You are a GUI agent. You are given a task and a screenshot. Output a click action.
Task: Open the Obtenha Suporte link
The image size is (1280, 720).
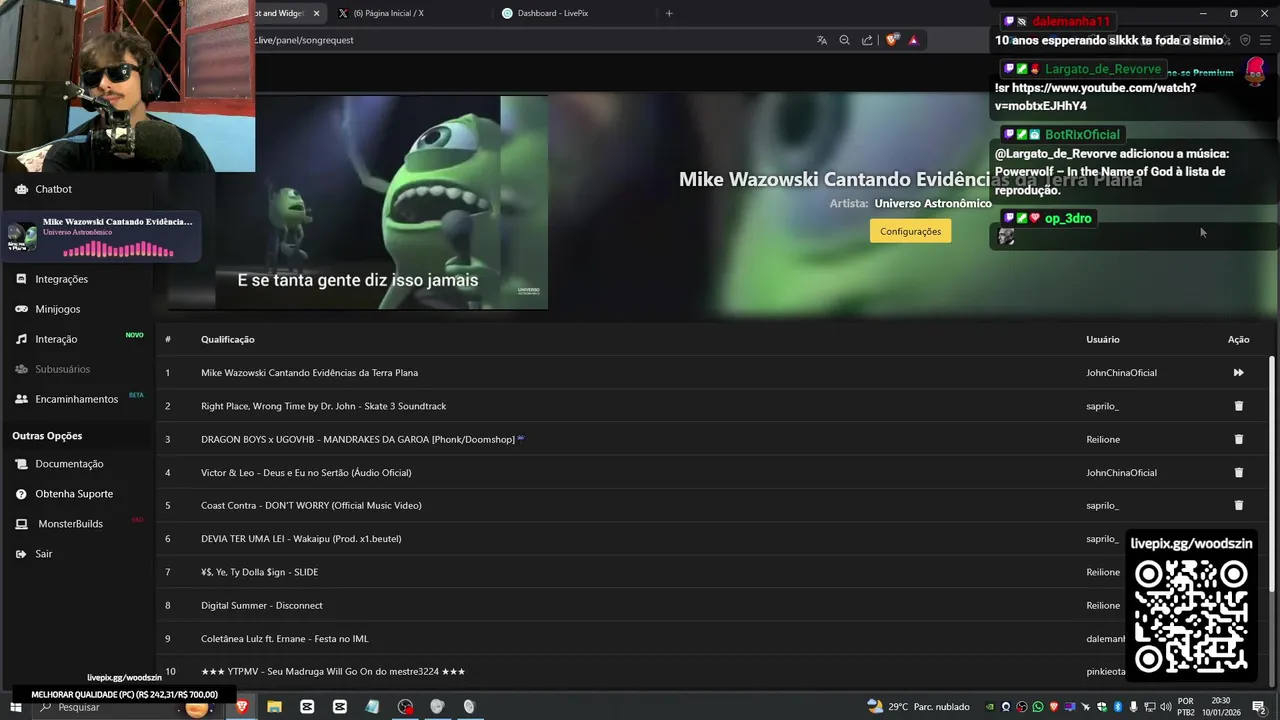tap(74, 494)
